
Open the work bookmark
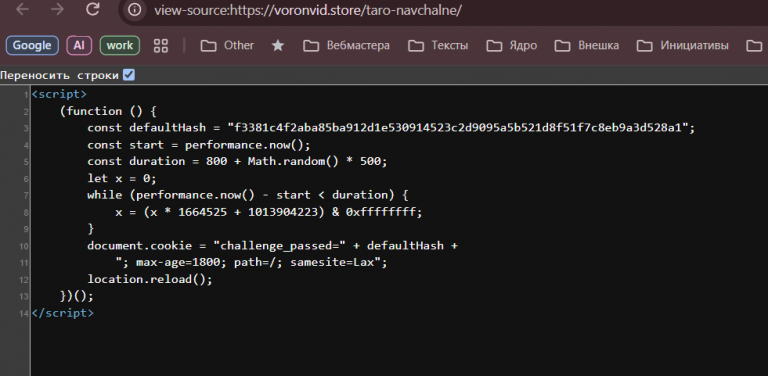[x=120, y=46]
